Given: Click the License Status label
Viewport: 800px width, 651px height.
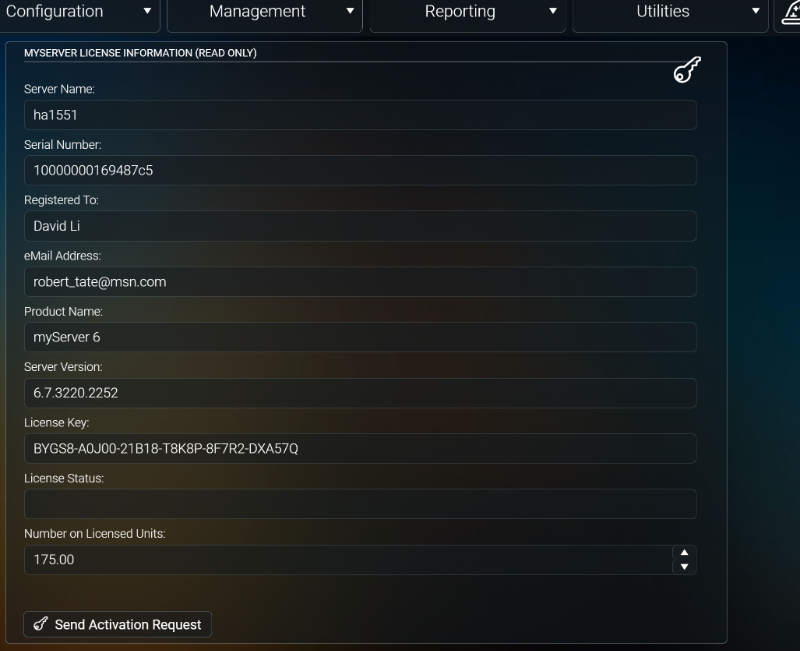Looking at the screenshot, I should [64, 479].
